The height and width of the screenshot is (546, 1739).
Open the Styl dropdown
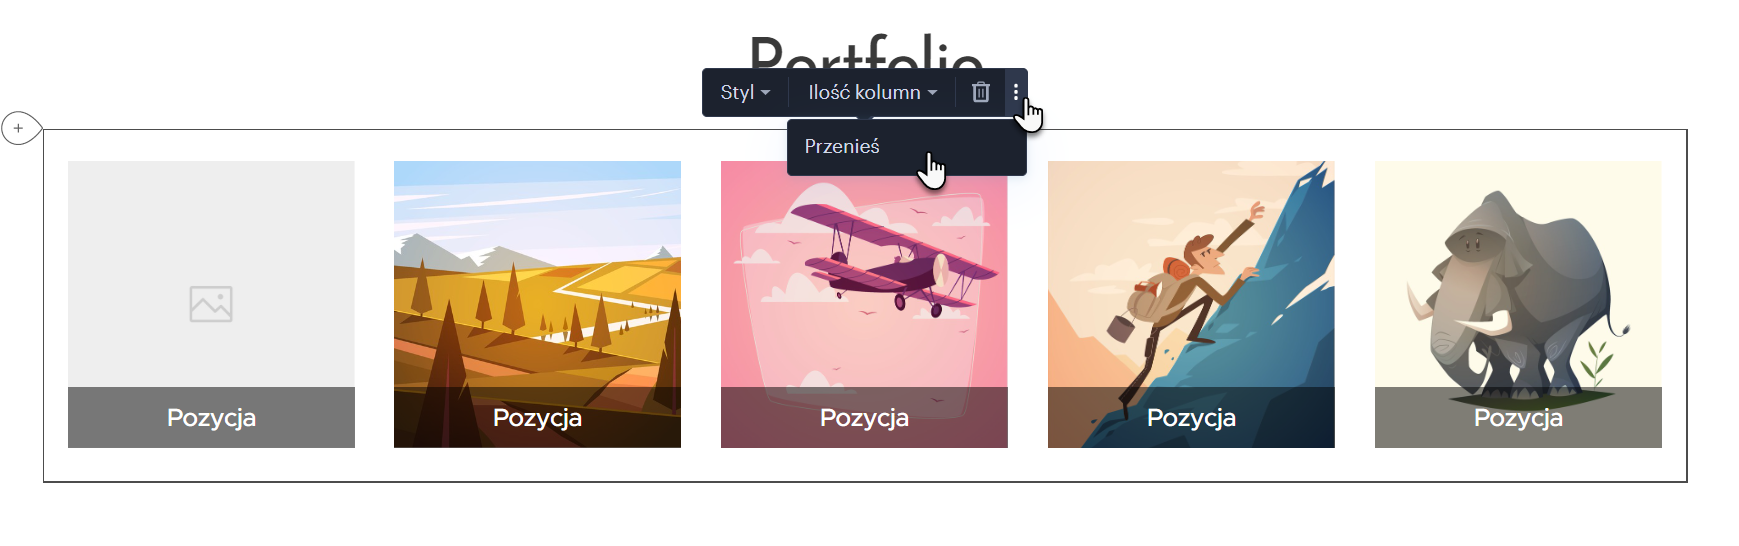[745, 92]
